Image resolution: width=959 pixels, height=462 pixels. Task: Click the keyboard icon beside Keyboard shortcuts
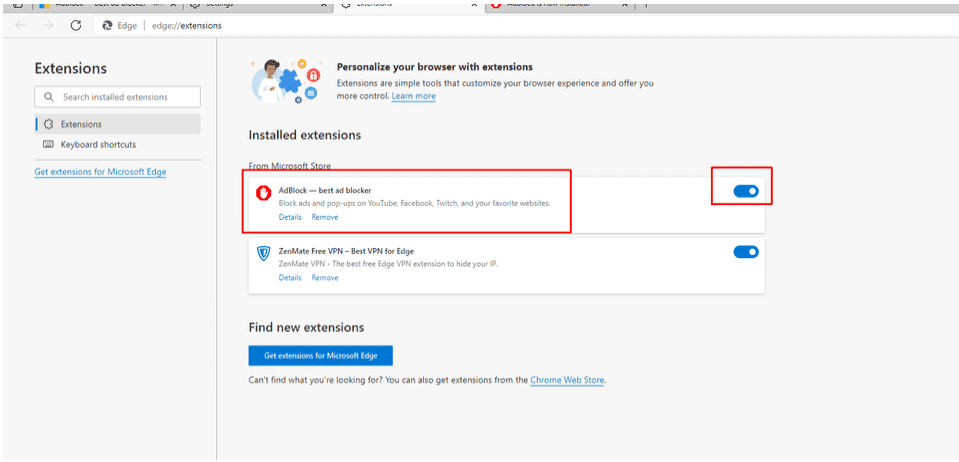pyautogui.click(x=48, y=144)
